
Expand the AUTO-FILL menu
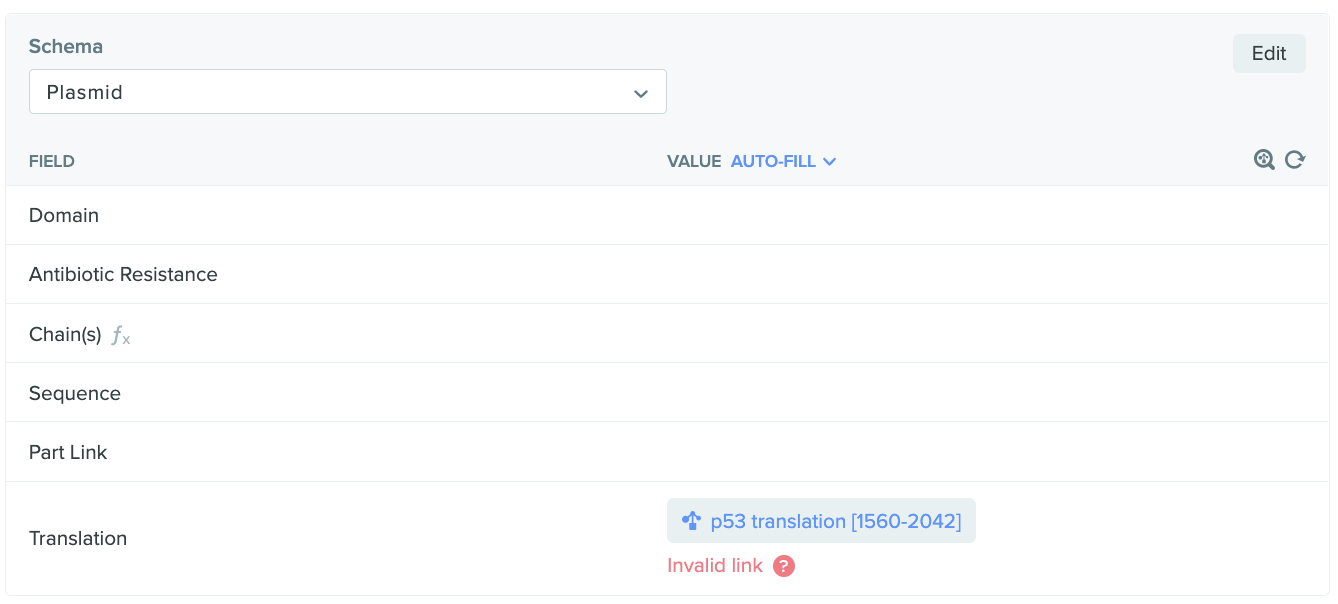pyautogui.click(x=783, y=161)
